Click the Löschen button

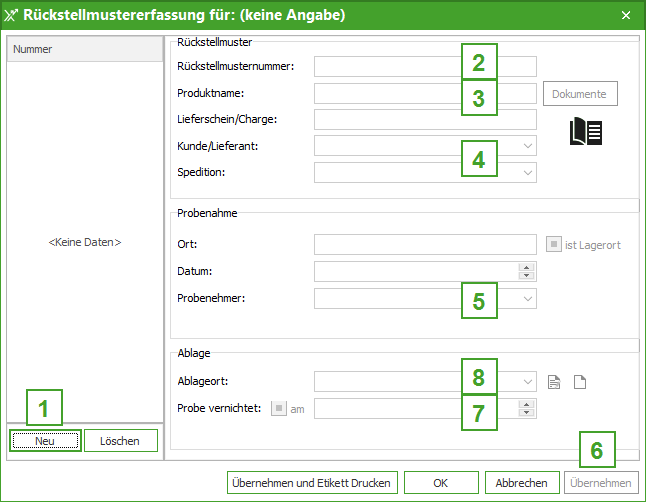pos(120,440)
